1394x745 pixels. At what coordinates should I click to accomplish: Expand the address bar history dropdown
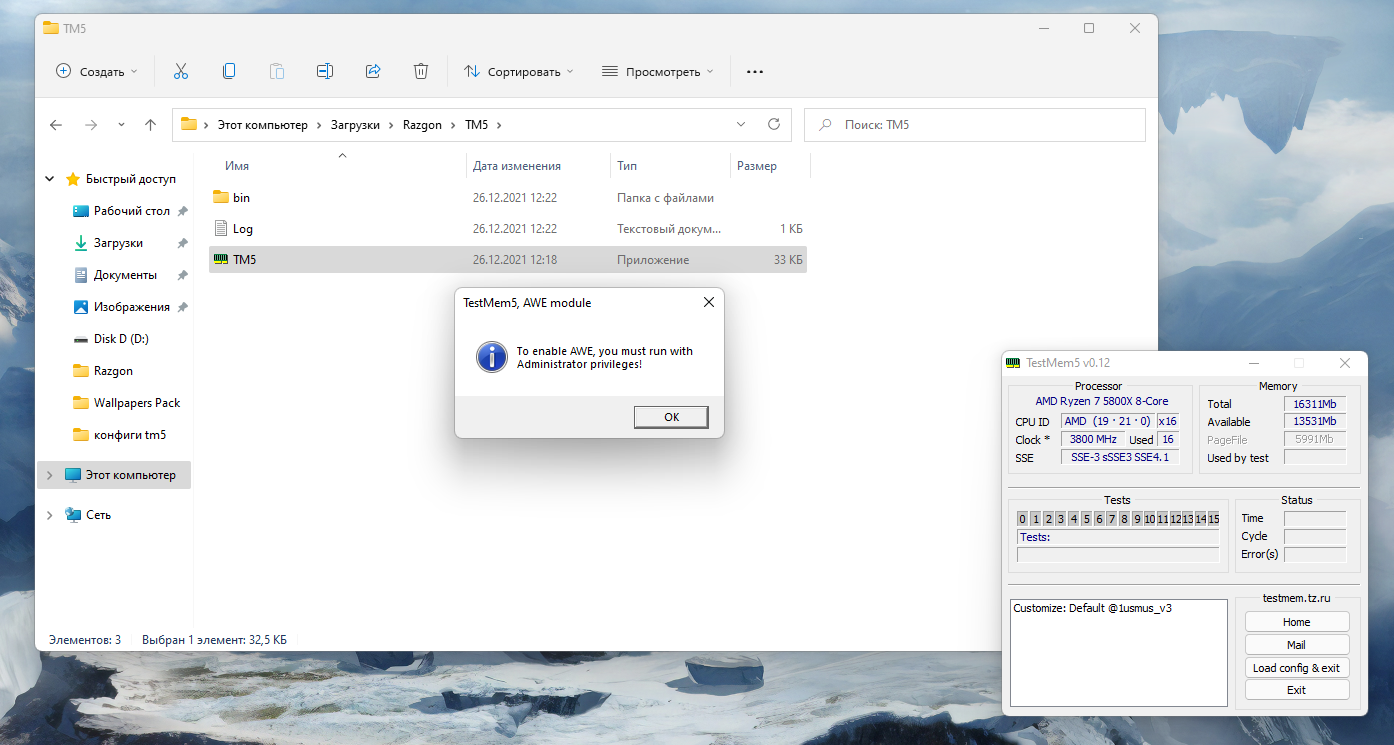click(x=741, y=125)
